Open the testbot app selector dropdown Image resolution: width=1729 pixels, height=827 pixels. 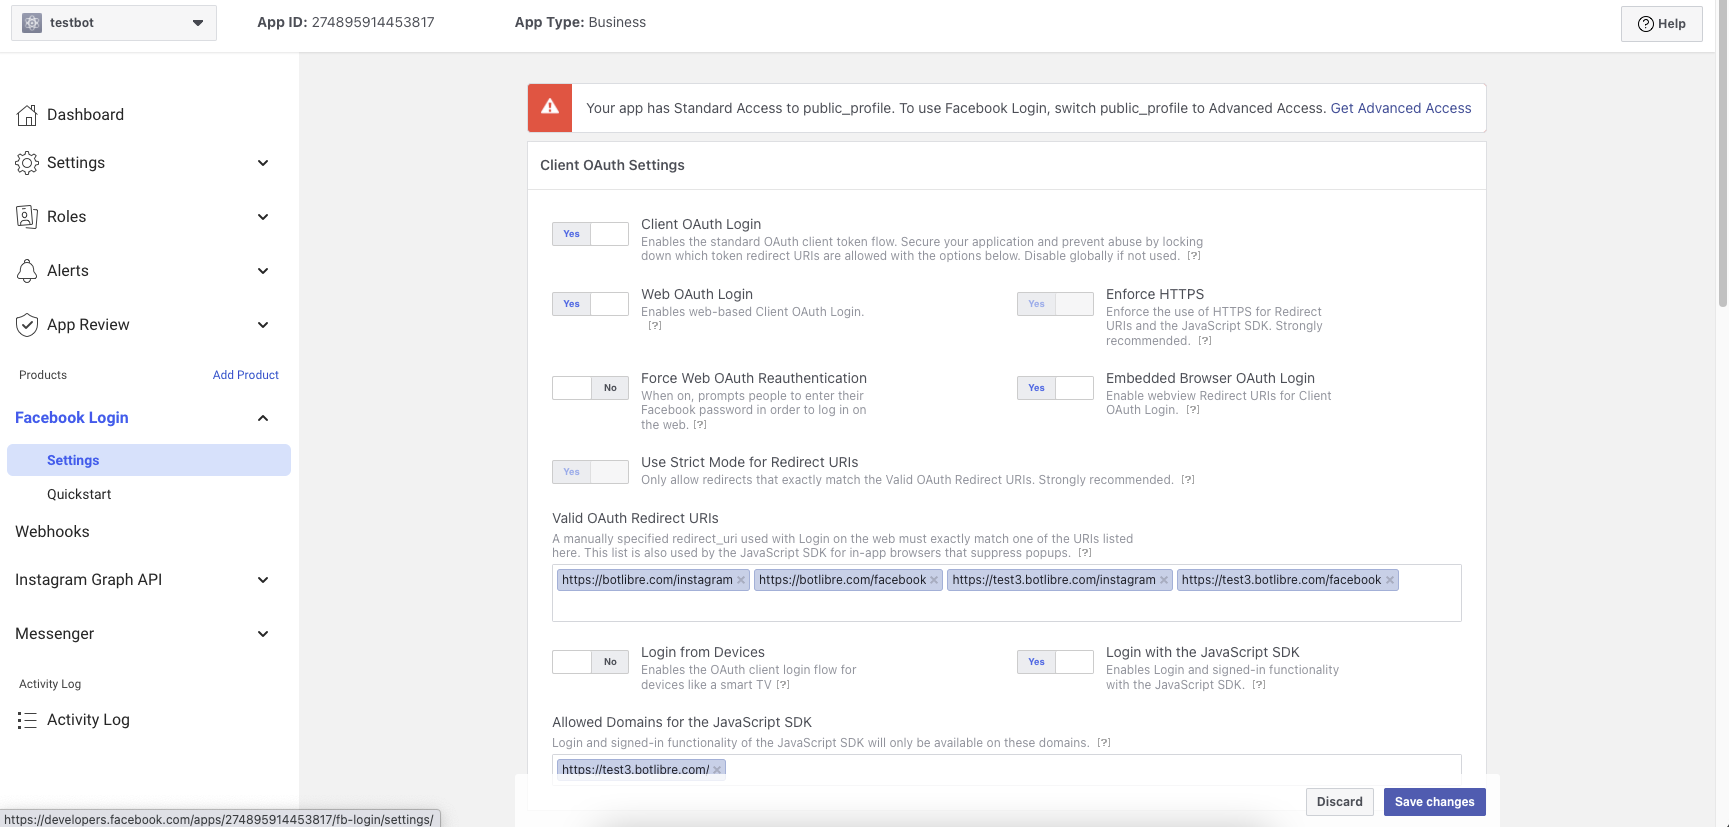click(x=114, y=23)
